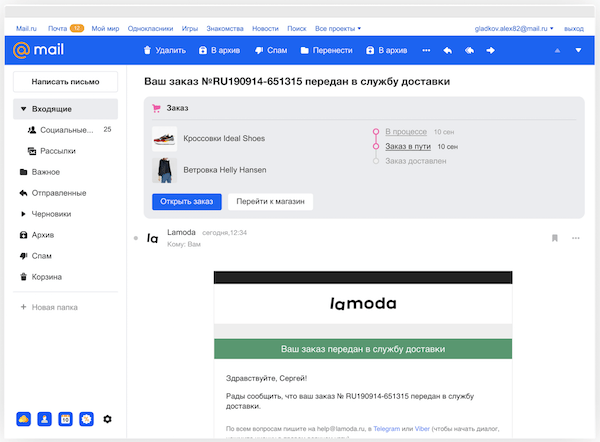
Task: Open account menu gladkov.alex82@mail.ru
Action: pos(514,29)
